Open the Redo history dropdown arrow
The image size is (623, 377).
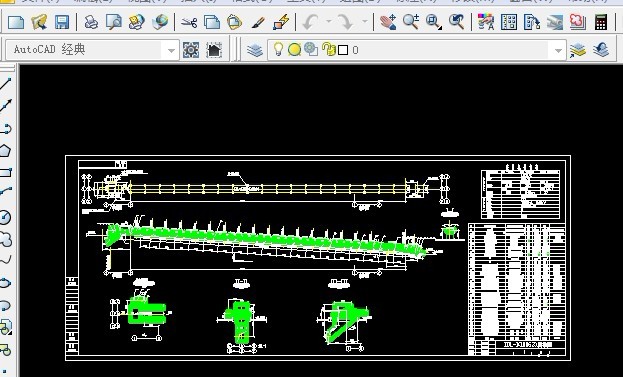(365, 22)
